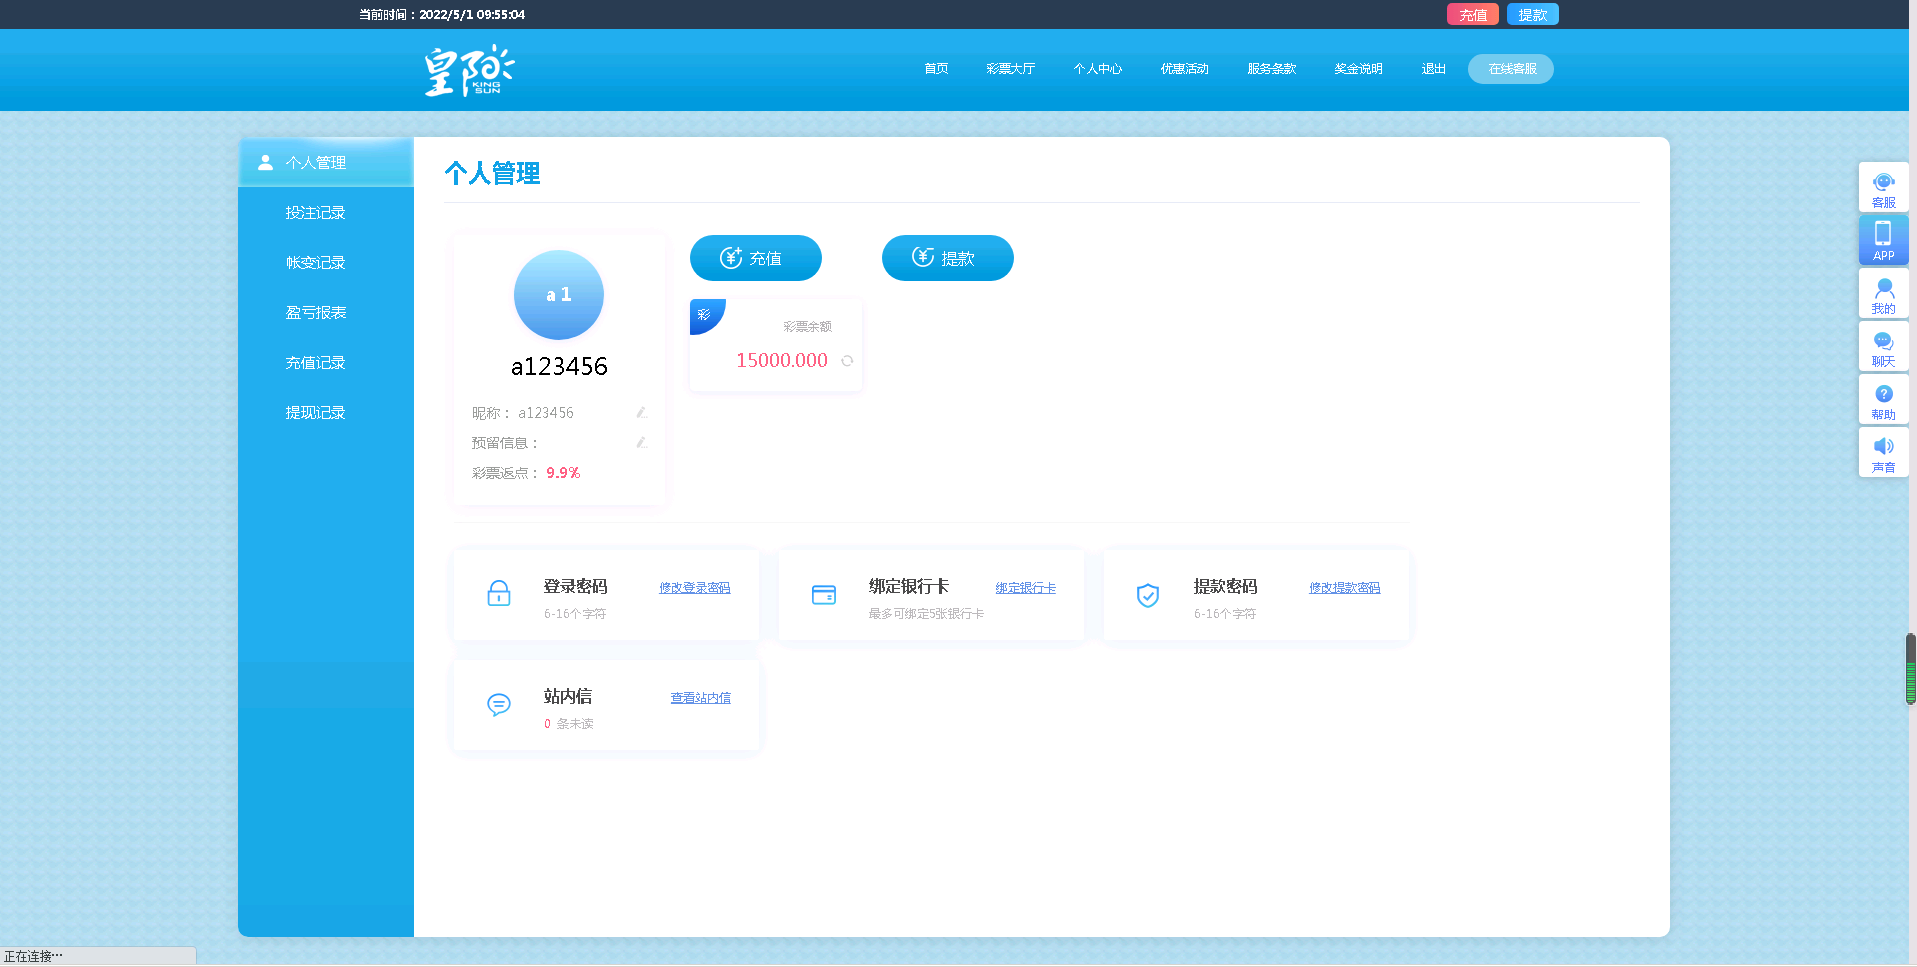The width and height of the screenshot is (1917, 967).
Task: Click the a1 user avatar
Action: pyautogui.click(x=558, y=295)
